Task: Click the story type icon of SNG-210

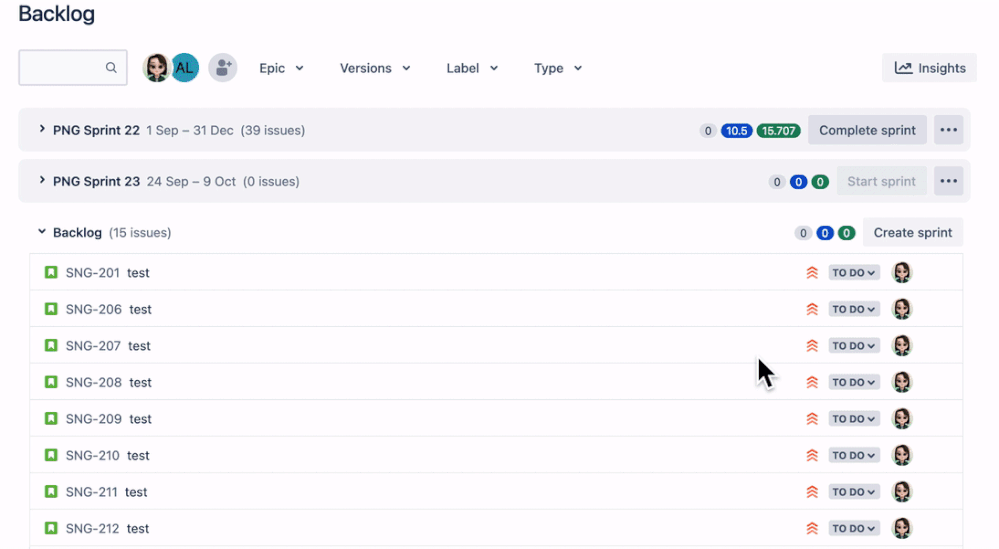Action: tap(51, 455)
